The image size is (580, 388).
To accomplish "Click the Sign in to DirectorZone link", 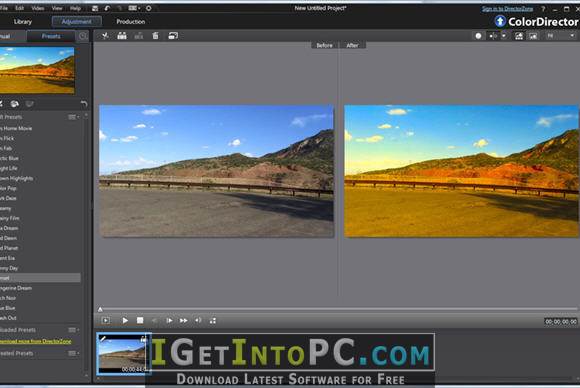I will (x=507, y=9).
